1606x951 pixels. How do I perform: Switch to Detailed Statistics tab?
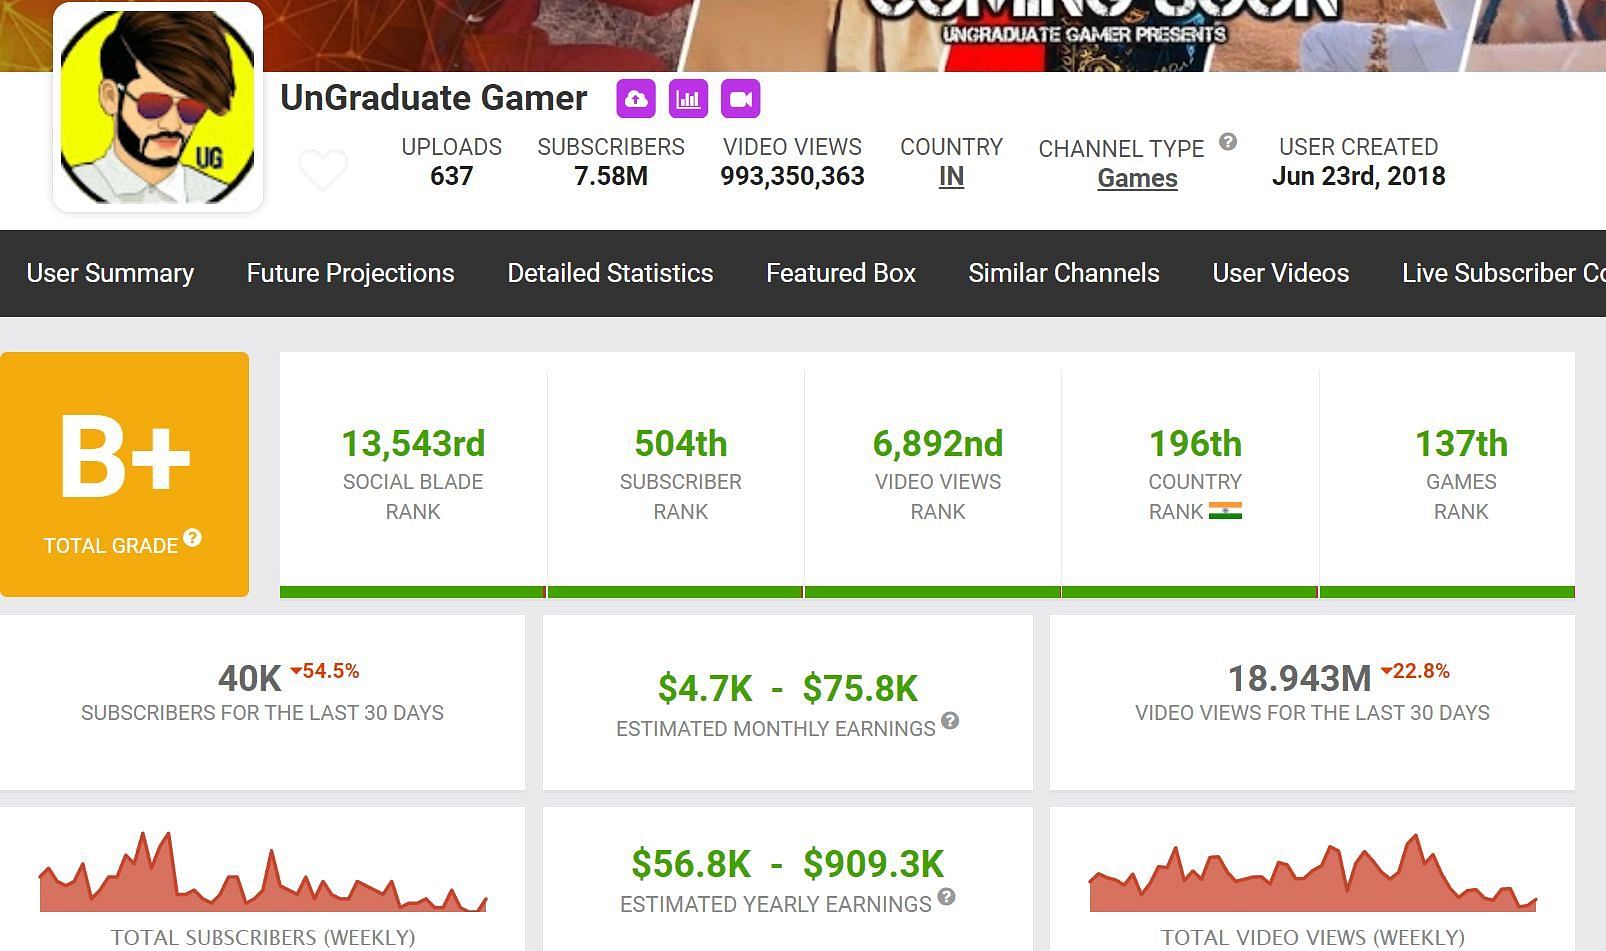pyautogui.click(x=610, y=273)
